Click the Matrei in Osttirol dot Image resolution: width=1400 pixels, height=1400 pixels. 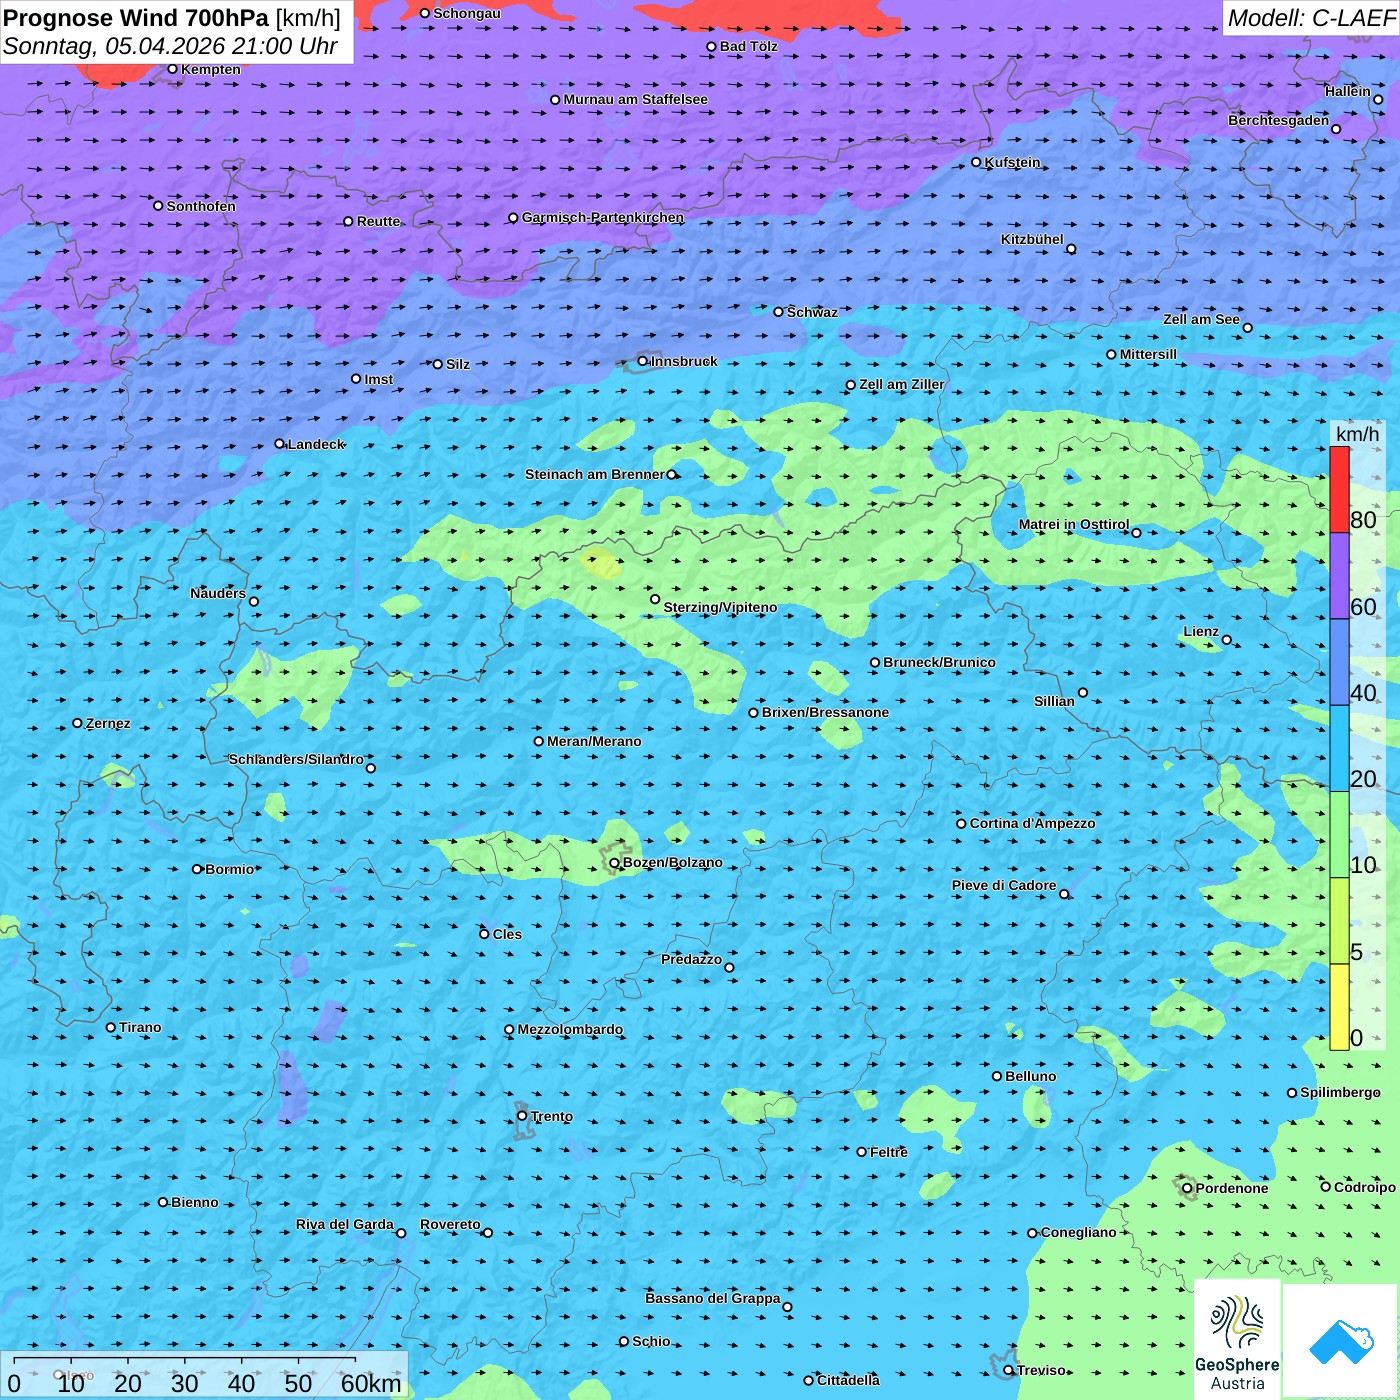coord(1137,533)
